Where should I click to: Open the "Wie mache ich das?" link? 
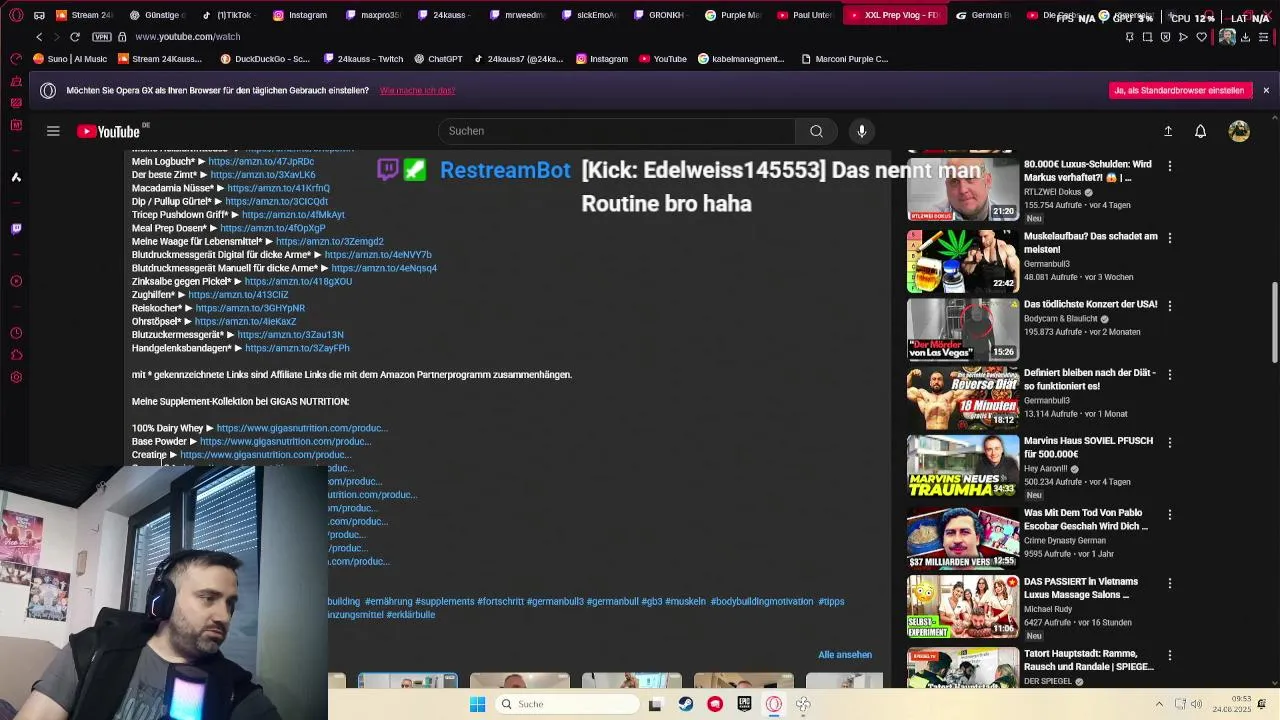tap(417, 90)
